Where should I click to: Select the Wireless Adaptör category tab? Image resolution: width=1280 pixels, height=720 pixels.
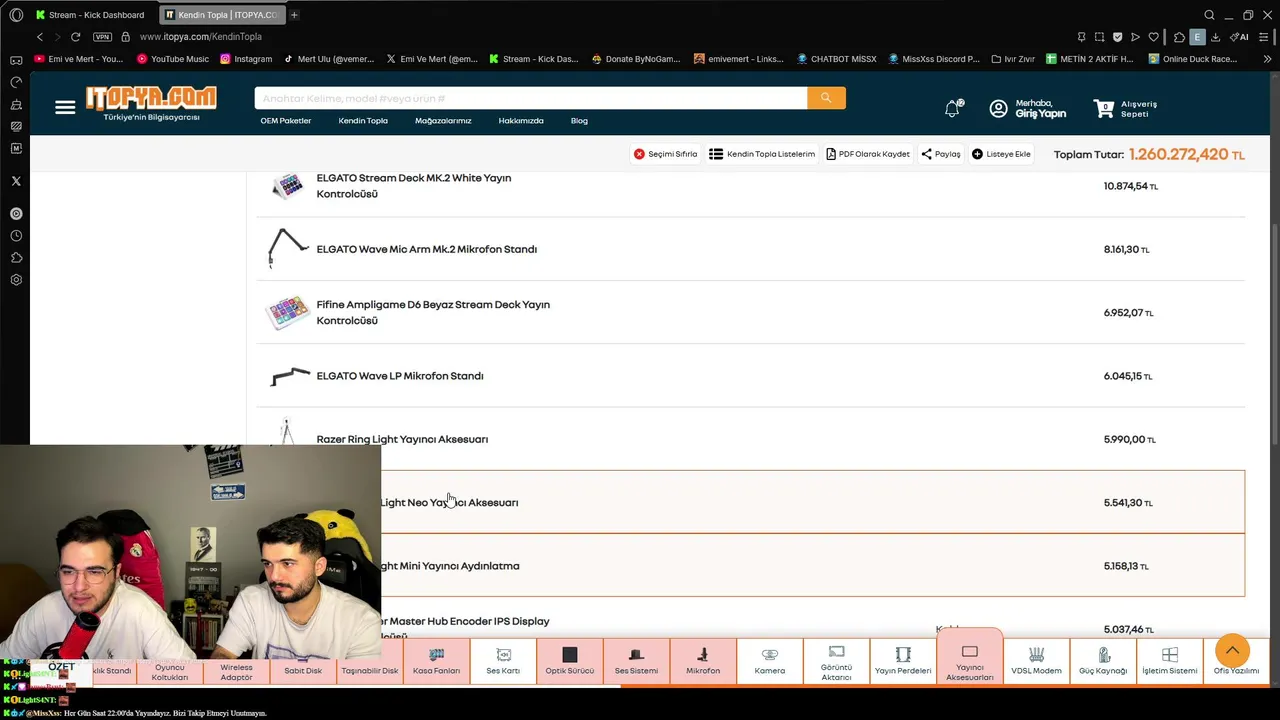(236, 670)
